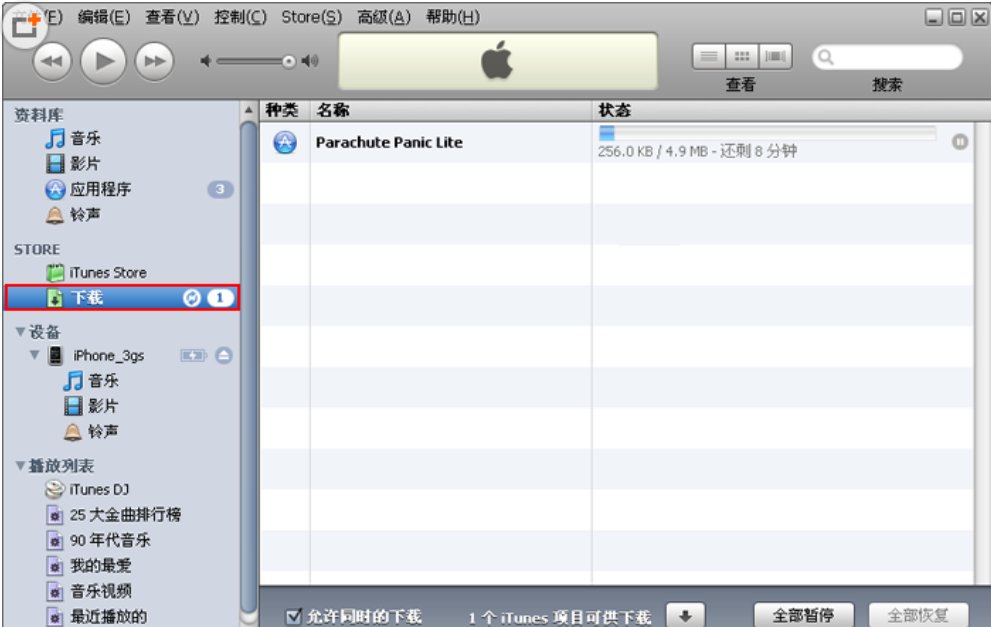Open the 查看(V) menu

point(172,17)
